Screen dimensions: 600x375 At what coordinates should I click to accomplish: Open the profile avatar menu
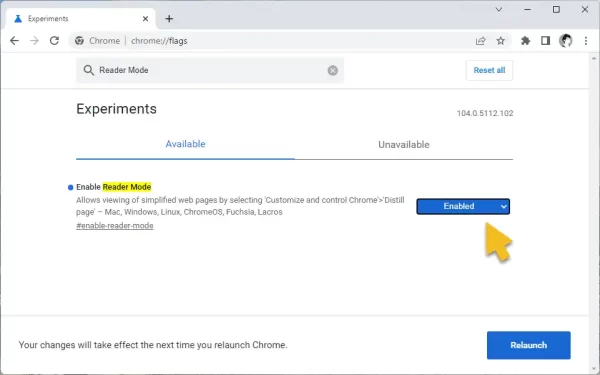point(566,41)
